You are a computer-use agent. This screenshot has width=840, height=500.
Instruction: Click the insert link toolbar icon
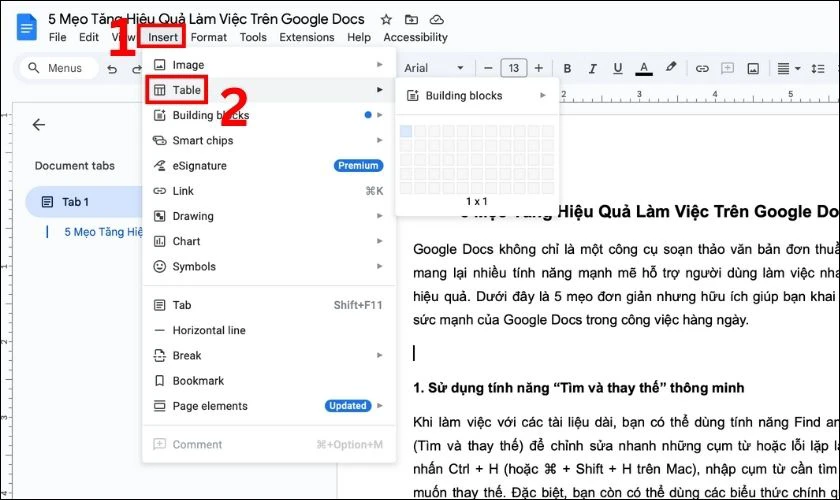(x=702, y=69)
